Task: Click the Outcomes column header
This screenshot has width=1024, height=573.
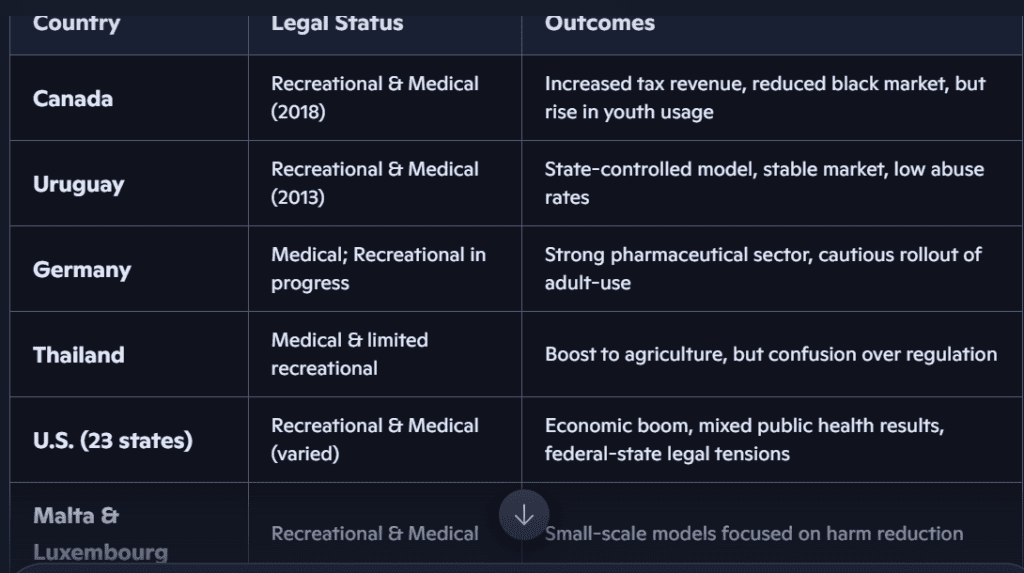Action: coord(599,23)
